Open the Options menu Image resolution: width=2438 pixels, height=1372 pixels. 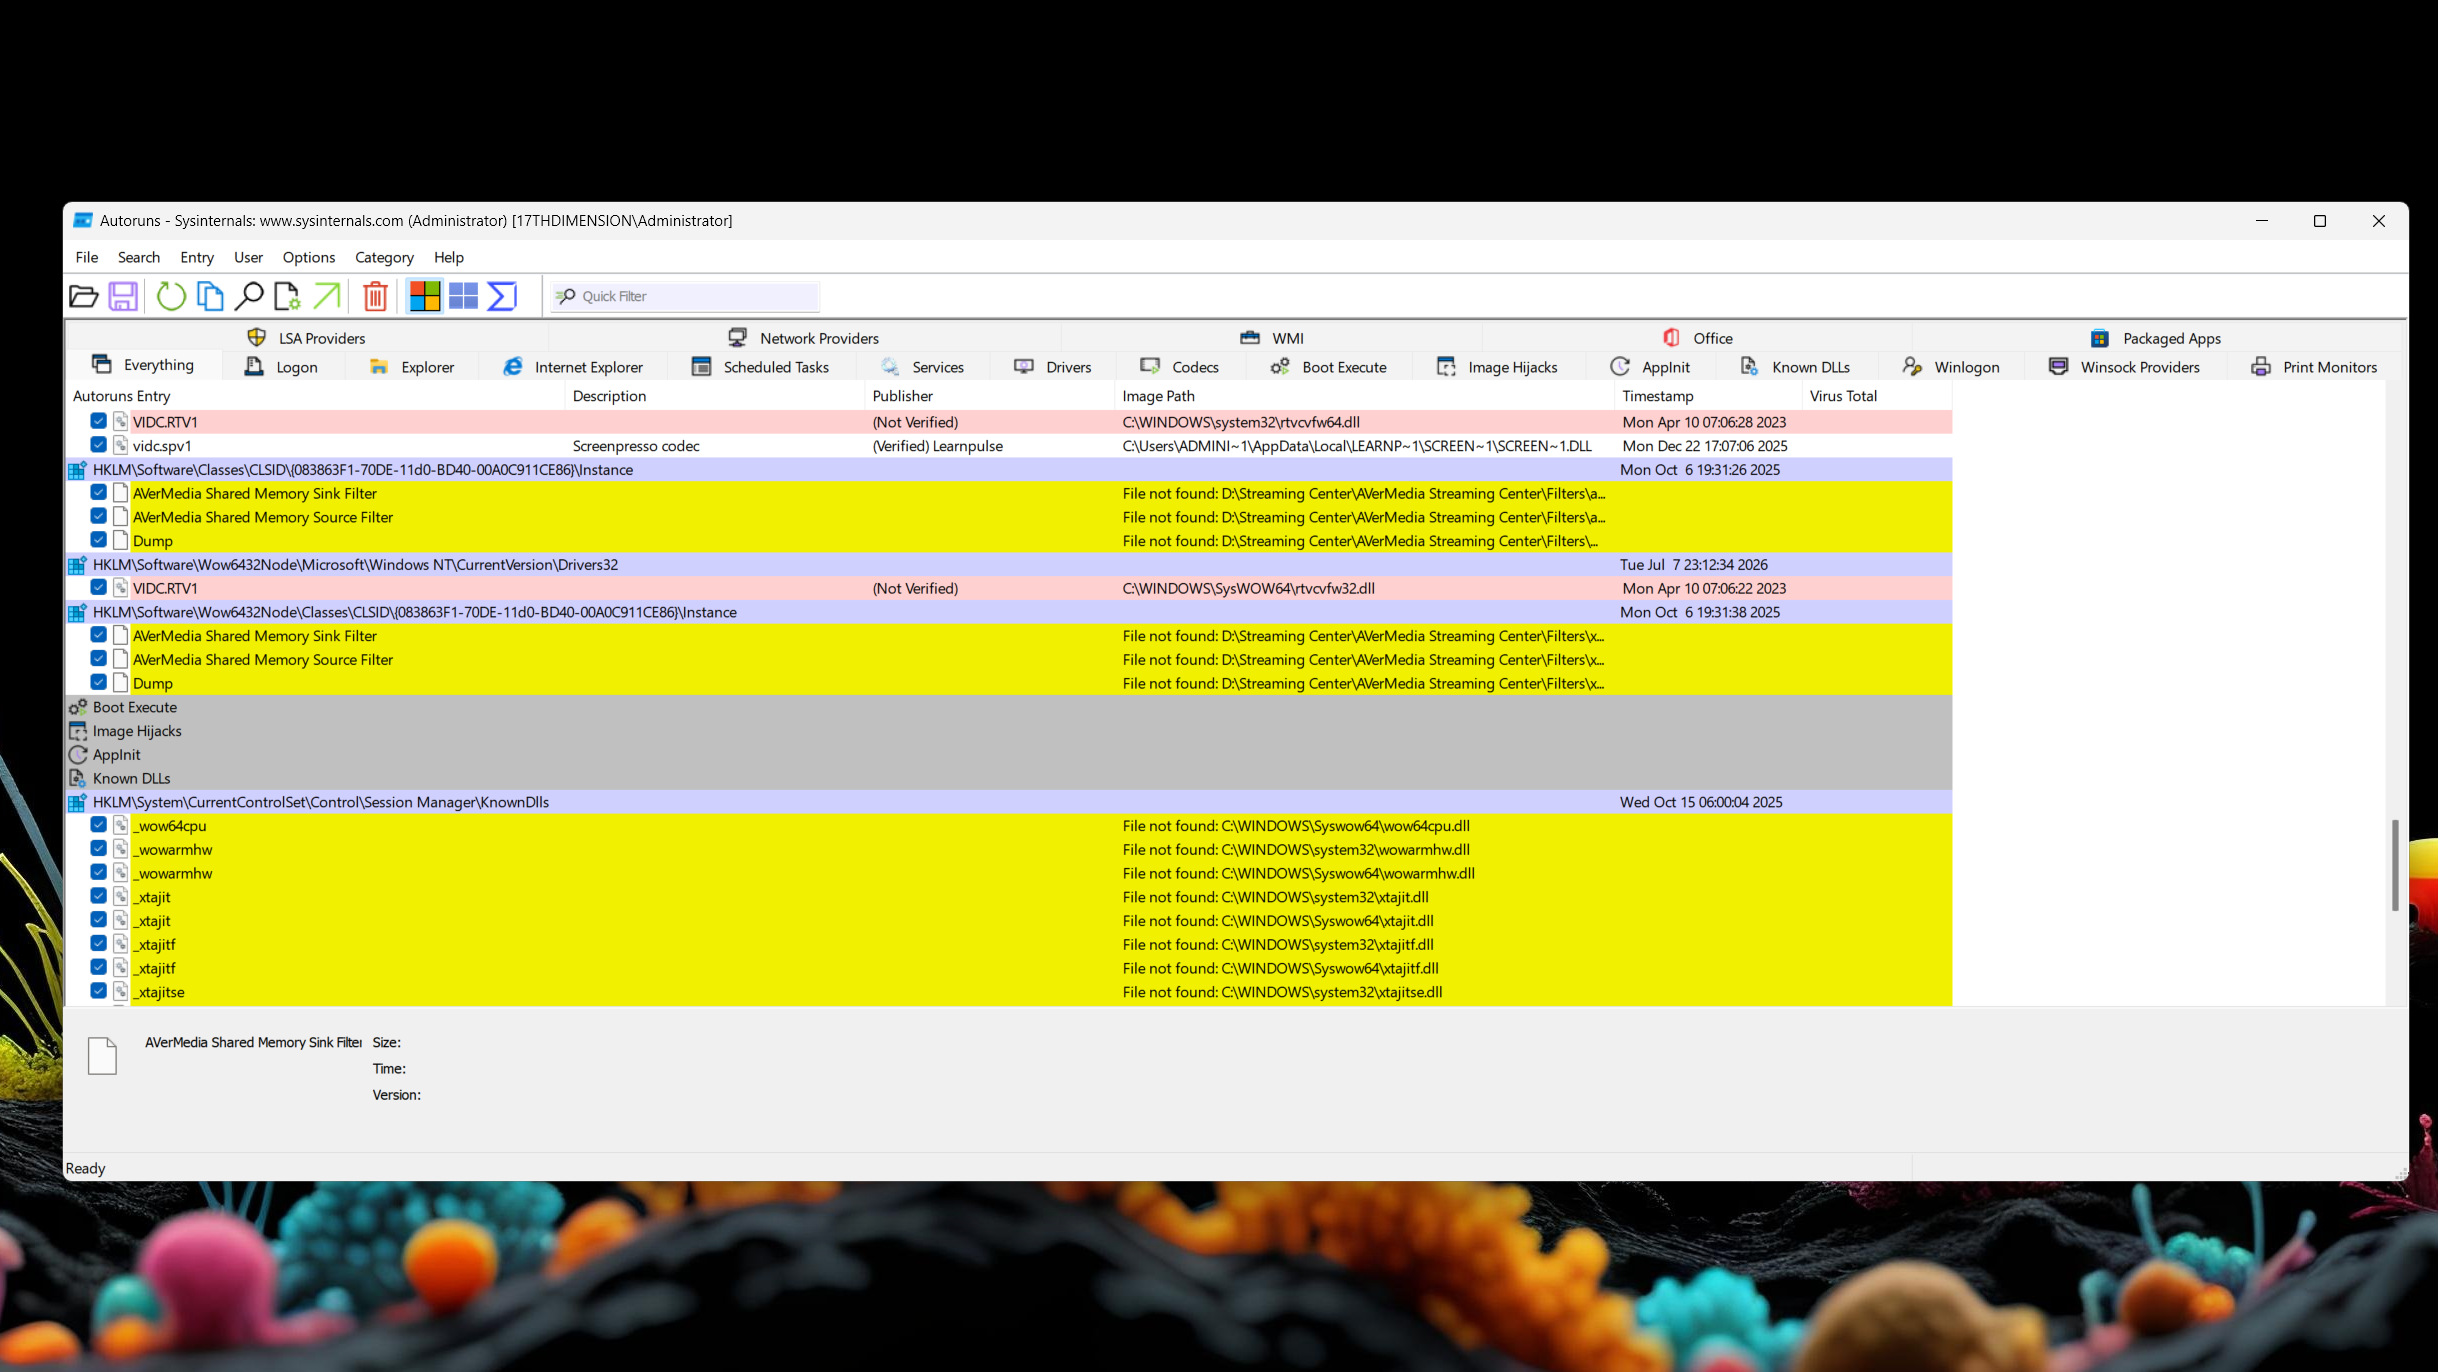tap(309, 257)
